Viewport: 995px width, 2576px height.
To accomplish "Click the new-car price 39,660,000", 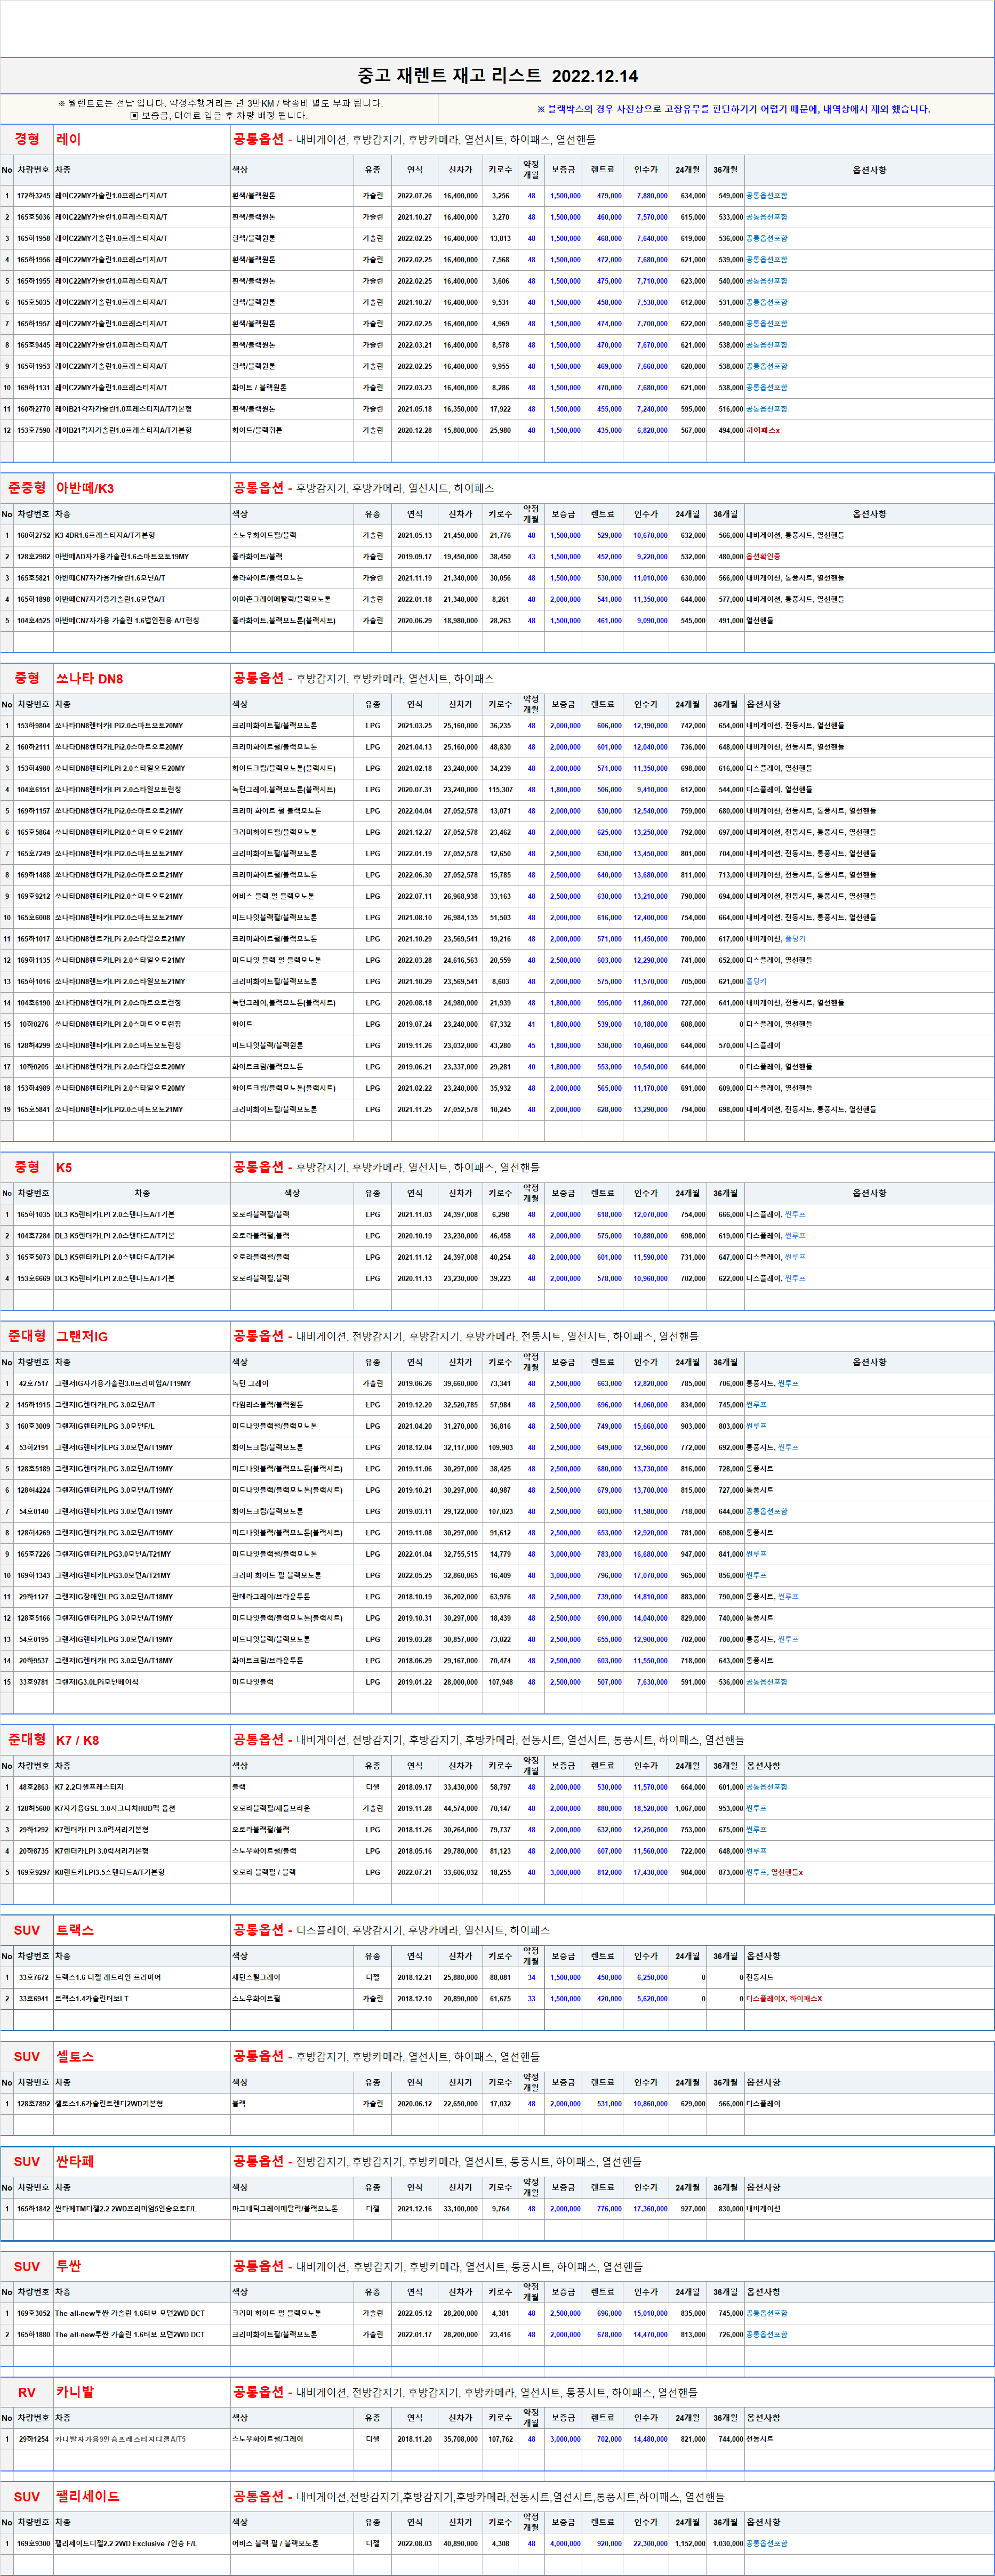I will point(460,1384).
